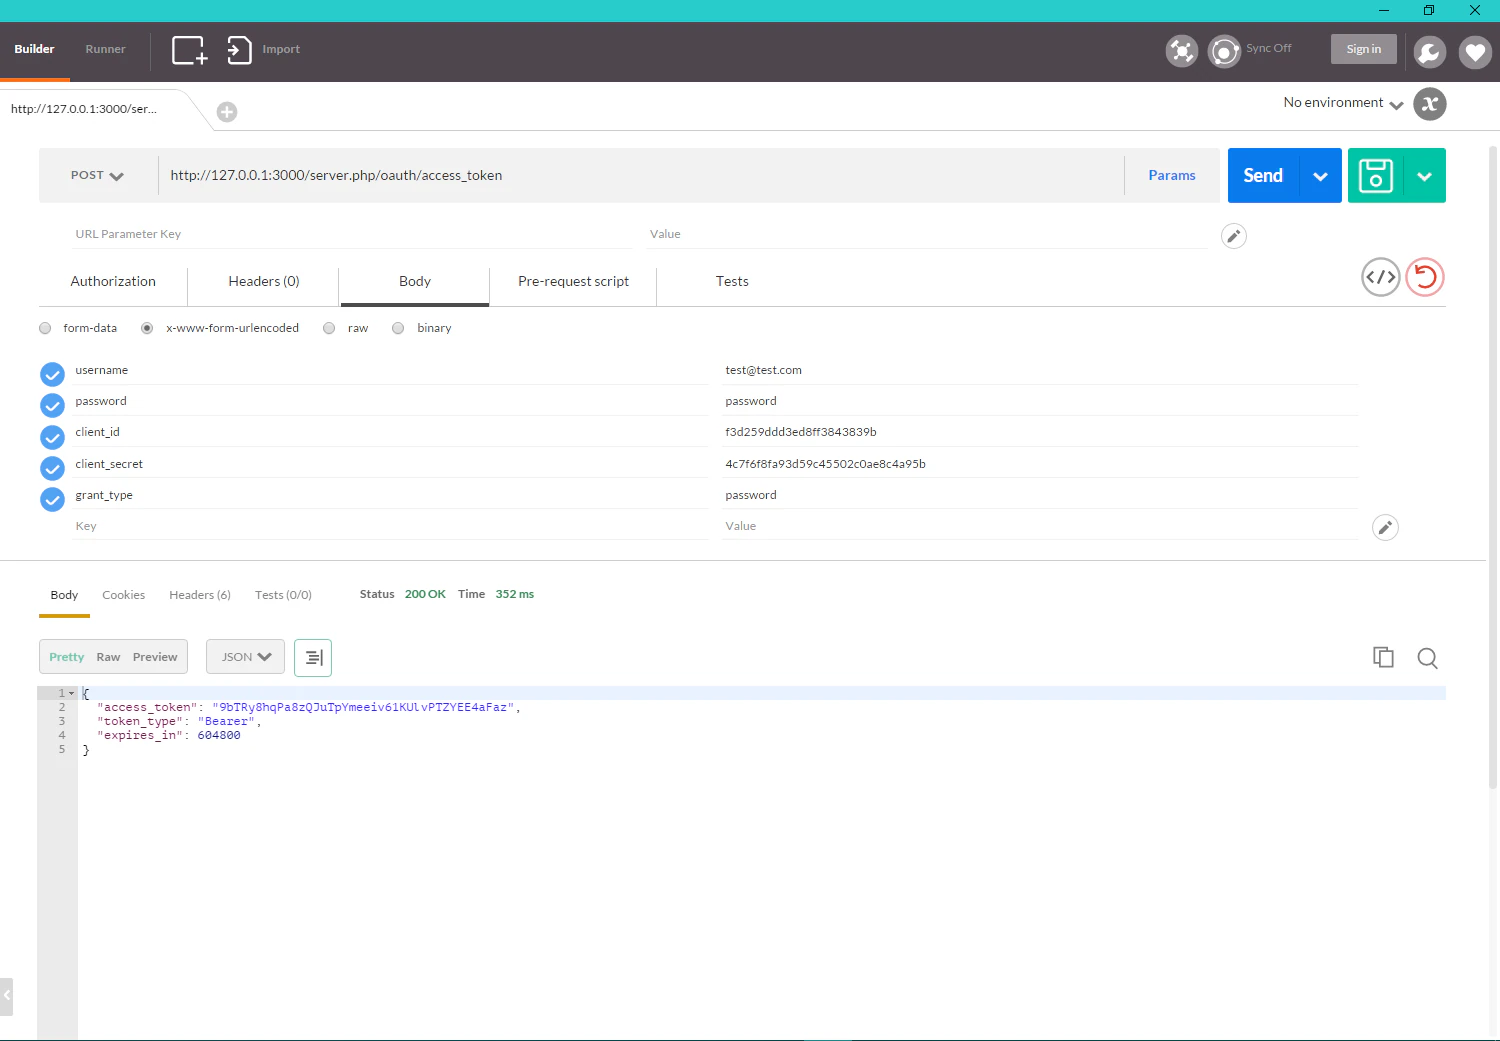1500x1041 pixels.
Task: Click bulk edit pencil for URL parameters
Action: [1234, 236]
